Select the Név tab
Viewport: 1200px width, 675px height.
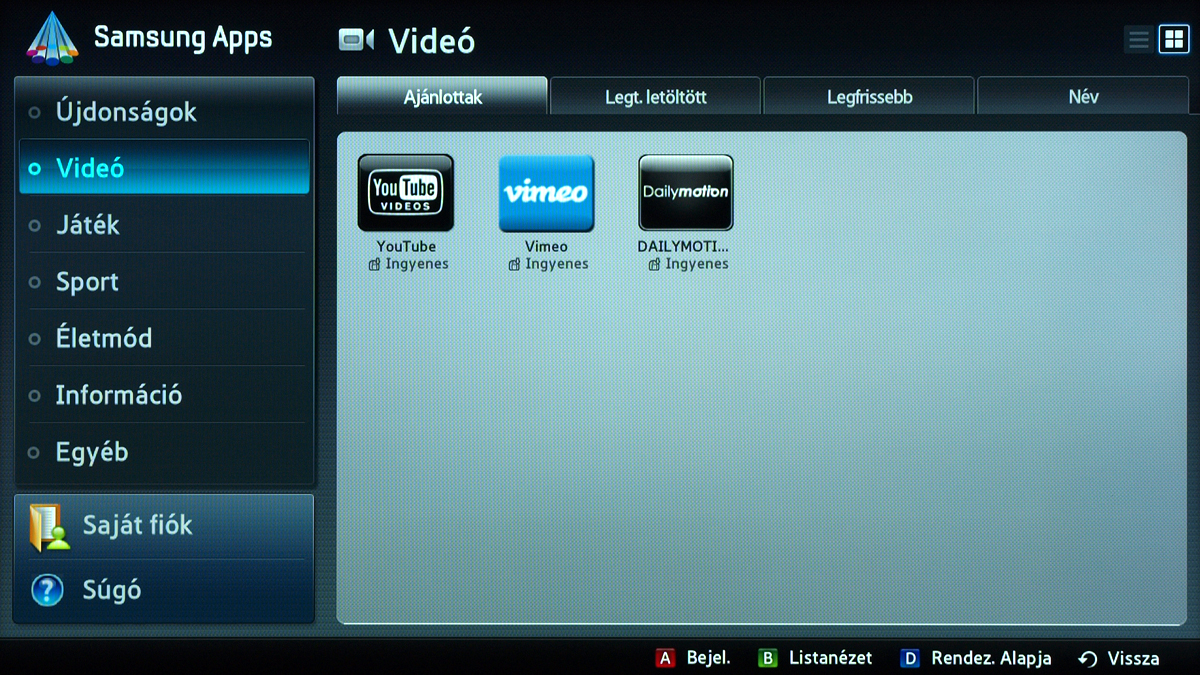pos(1083,97)
